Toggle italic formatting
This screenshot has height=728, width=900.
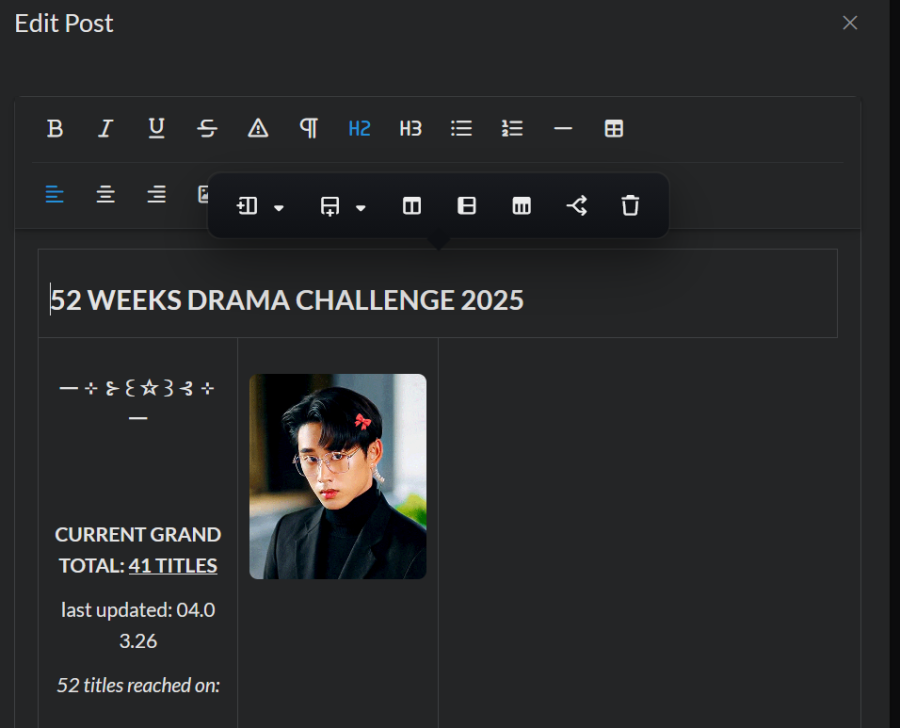(105, 128)
